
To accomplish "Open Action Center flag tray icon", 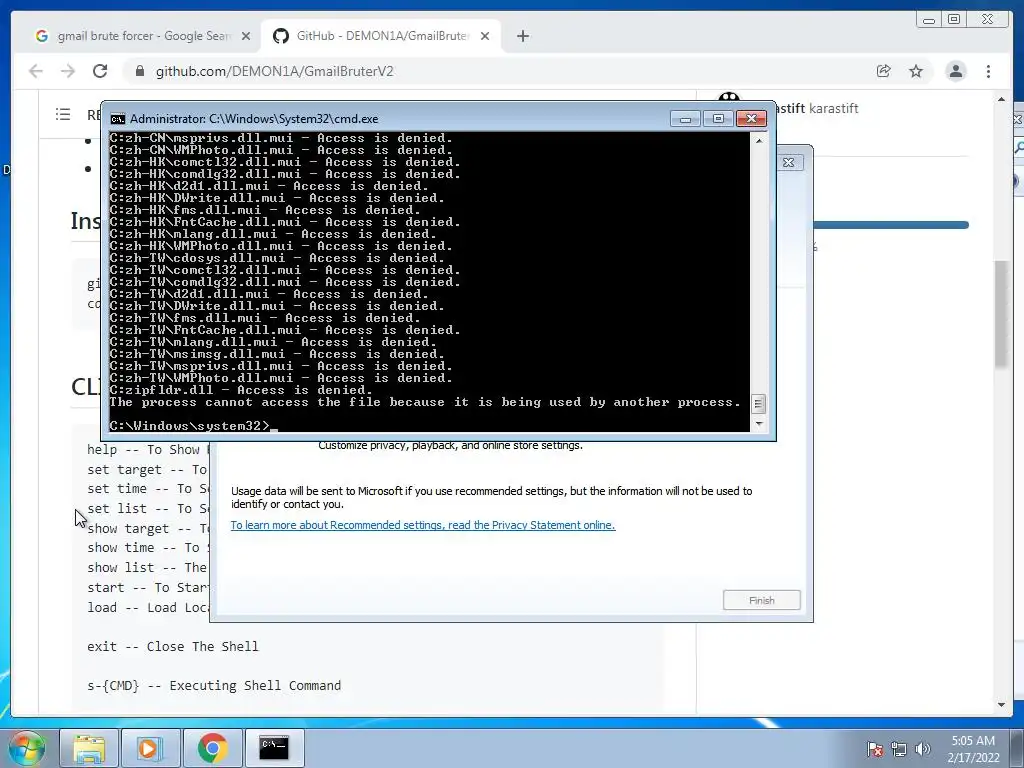I will (874, 749).
